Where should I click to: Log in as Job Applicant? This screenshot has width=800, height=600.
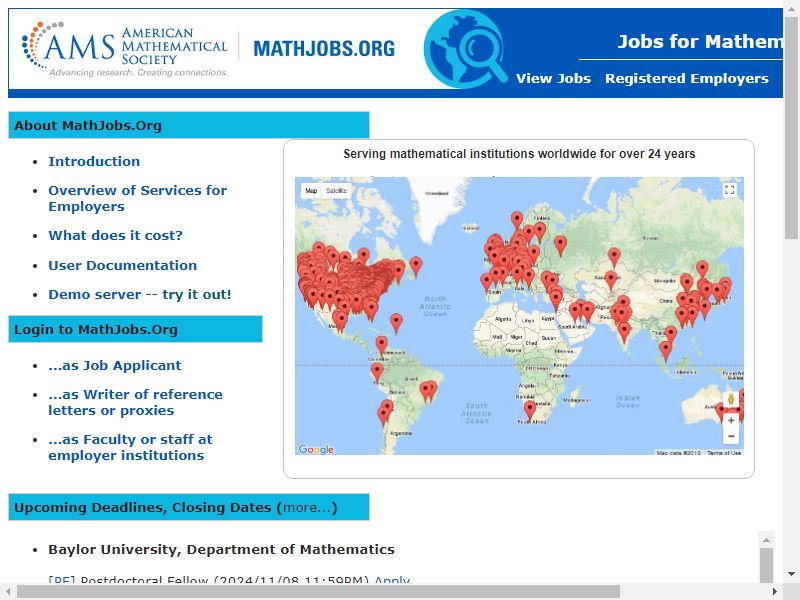(x=115, y=365)
